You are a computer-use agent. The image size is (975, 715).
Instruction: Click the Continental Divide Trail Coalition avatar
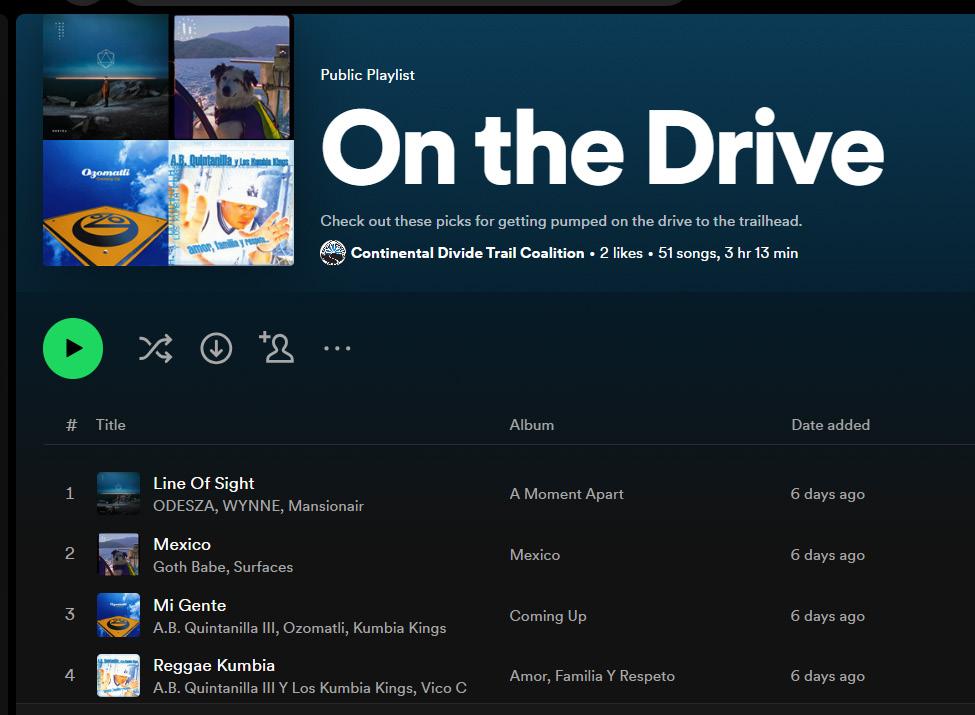333,253
